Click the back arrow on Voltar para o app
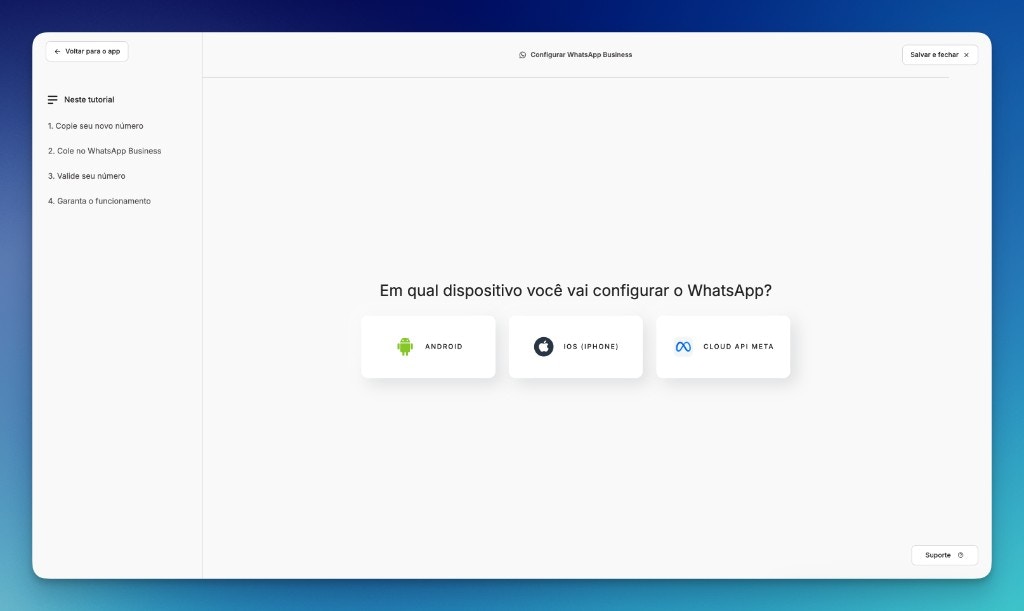 point(58,51)
